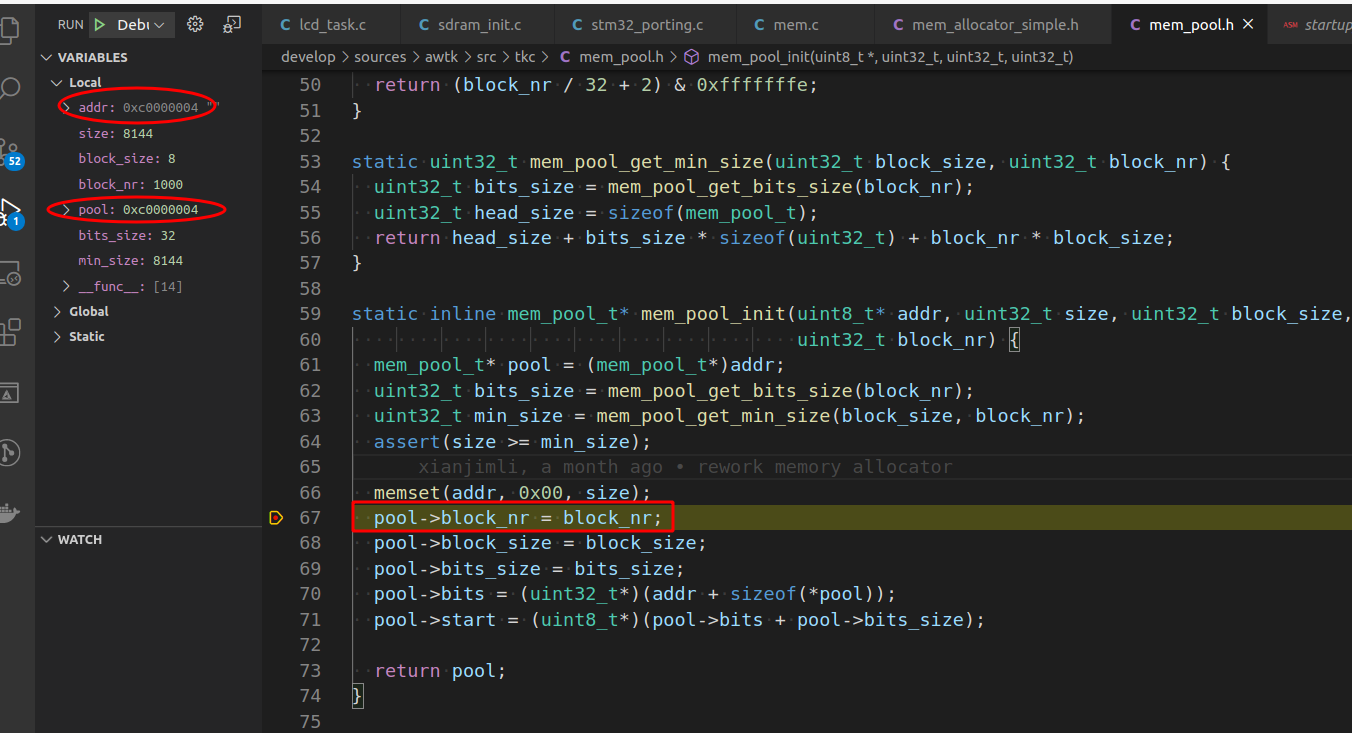Open the Debug configuration dropdown
This screenshot has width=1352, height=733.
(141, 24)
